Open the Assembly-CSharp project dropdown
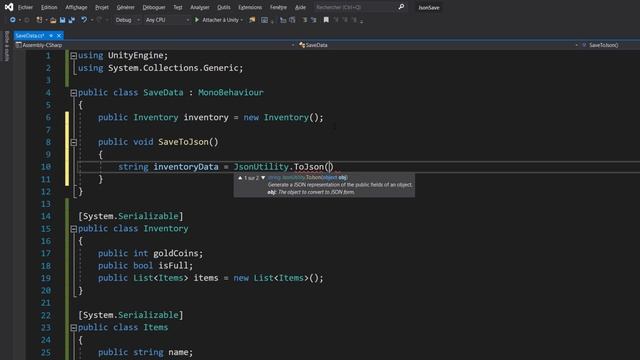640x360 pixels. click(x=155, y=45)
